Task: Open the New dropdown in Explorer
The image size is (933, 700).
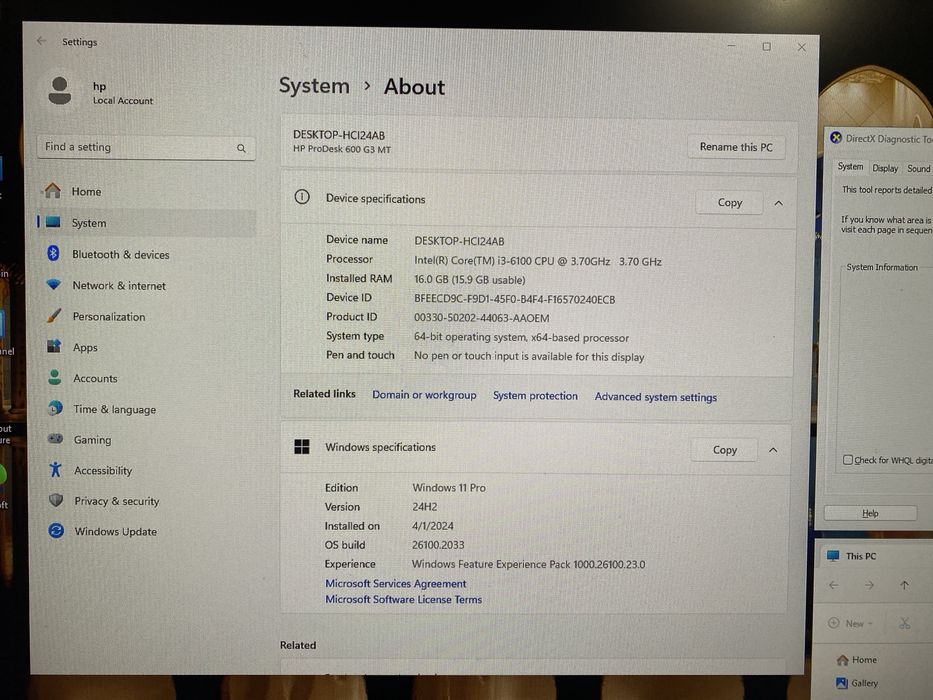Action: pyautogui.click(x=851, y=623)
